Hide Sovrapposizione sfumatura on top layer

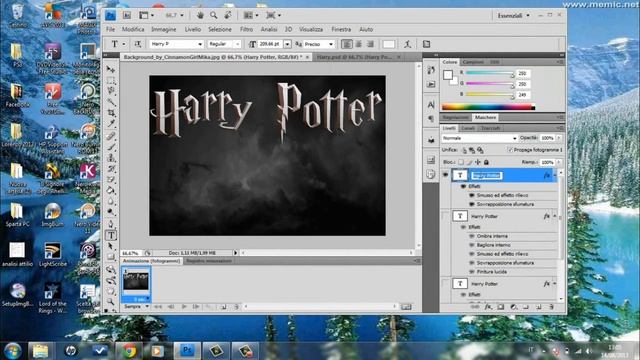point(472,204)
